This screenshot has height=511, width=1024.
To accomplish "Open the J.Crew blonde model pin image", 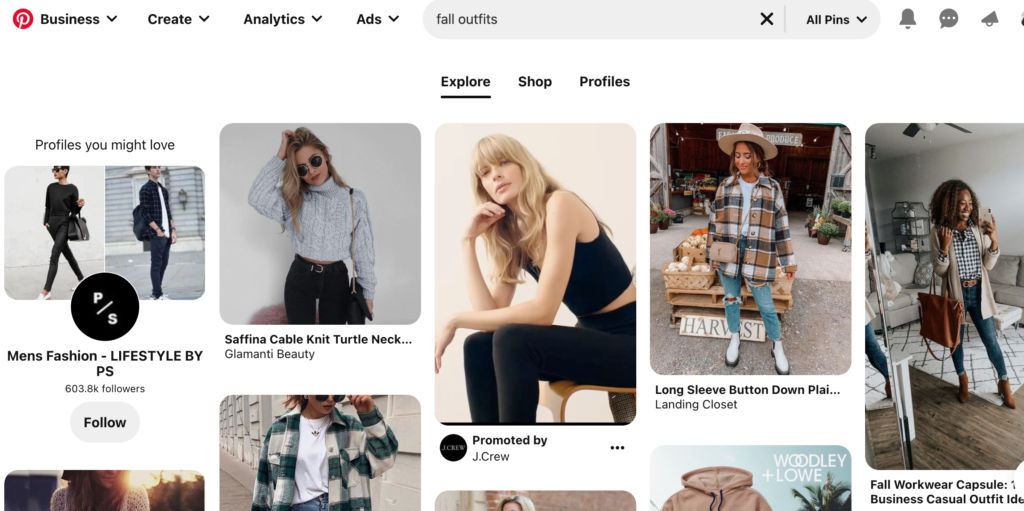I will click(536, 274).
